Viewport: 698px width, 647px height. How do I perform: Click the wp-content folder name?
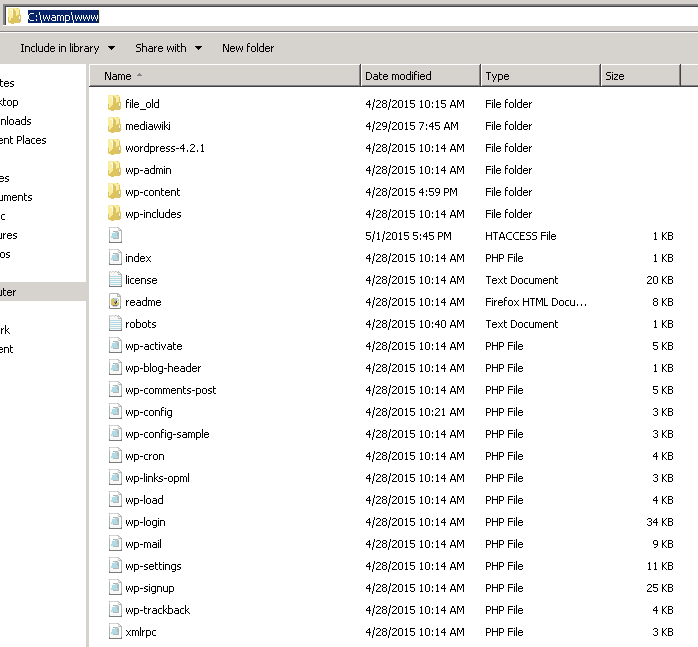(152, 192)
